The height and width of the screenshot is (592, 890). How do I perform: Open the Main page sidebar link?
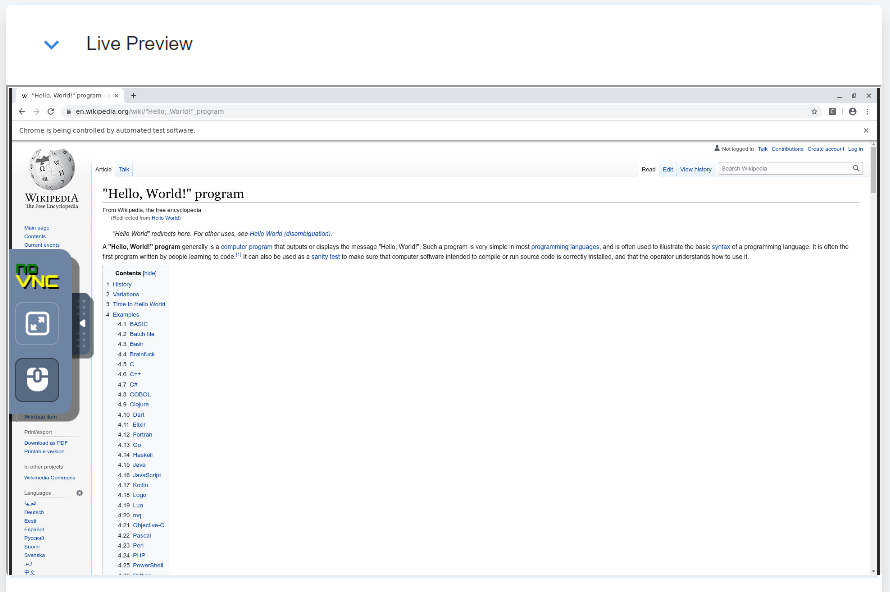36,228
